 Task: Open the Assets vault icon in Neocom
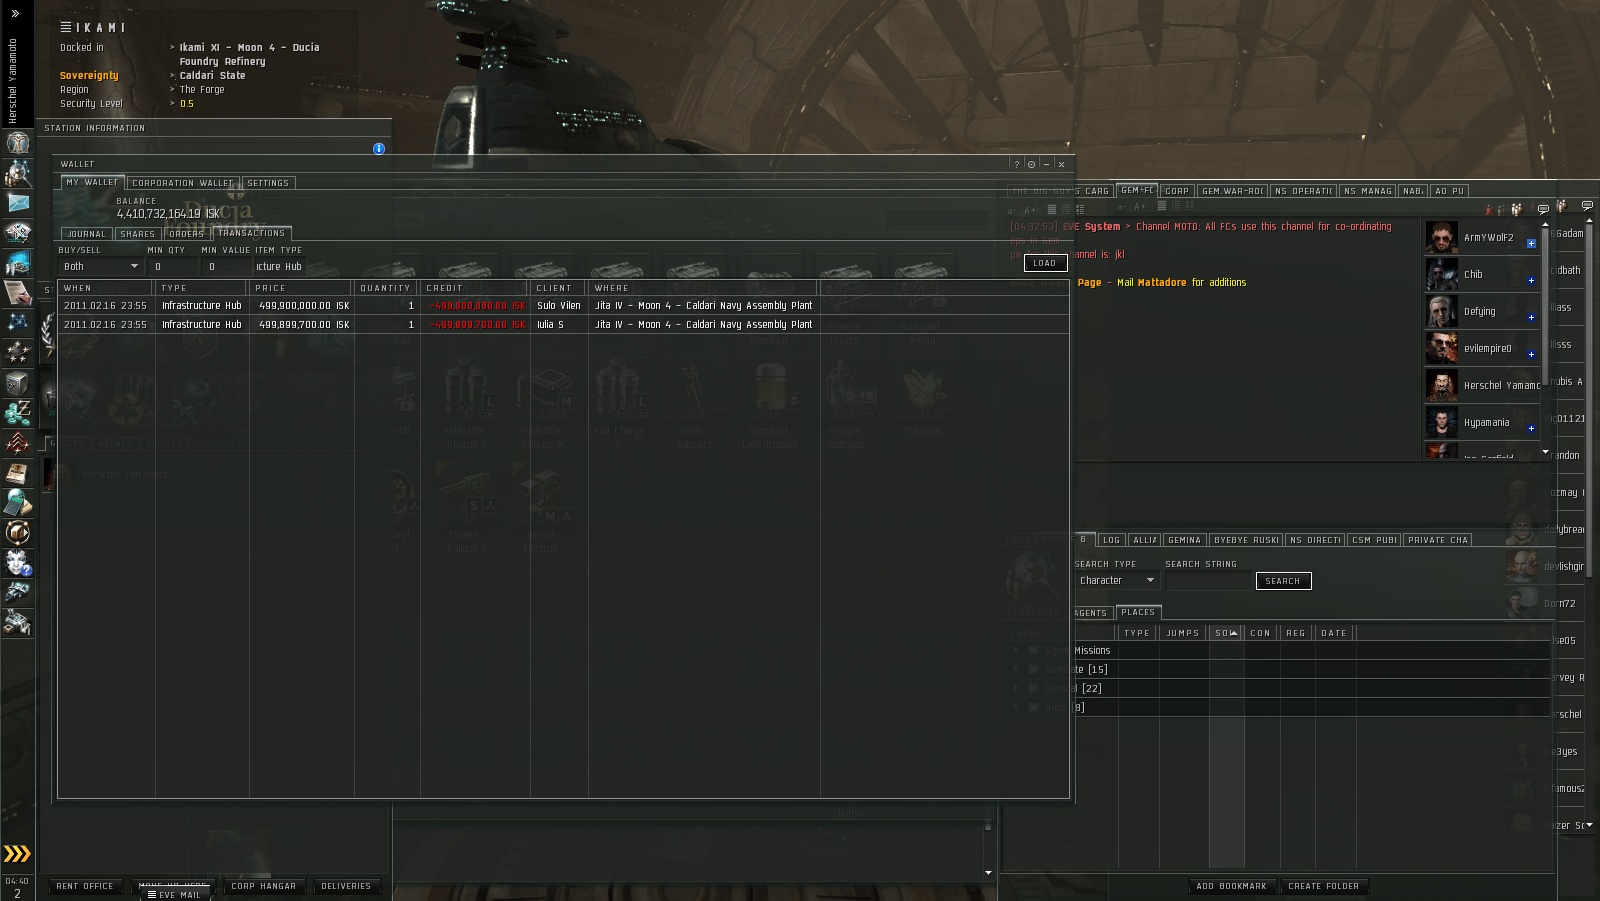17,383
